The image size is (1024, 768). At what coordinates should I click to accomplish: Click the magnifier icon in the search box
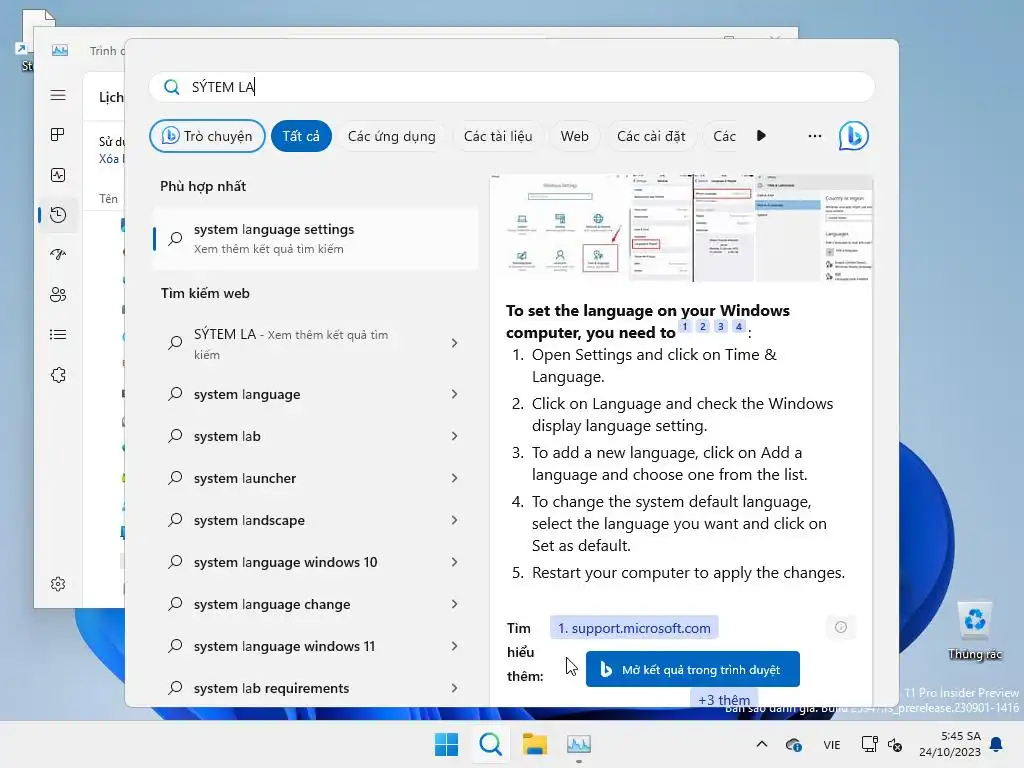click(x=172, y=87)
